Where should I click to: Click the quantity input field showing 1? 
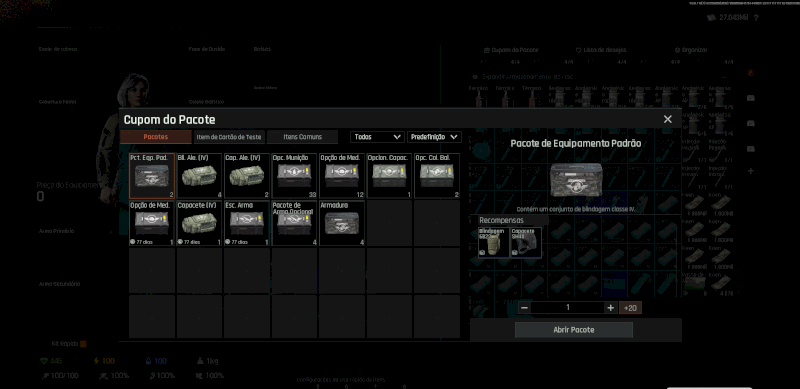tap(567, 308)
